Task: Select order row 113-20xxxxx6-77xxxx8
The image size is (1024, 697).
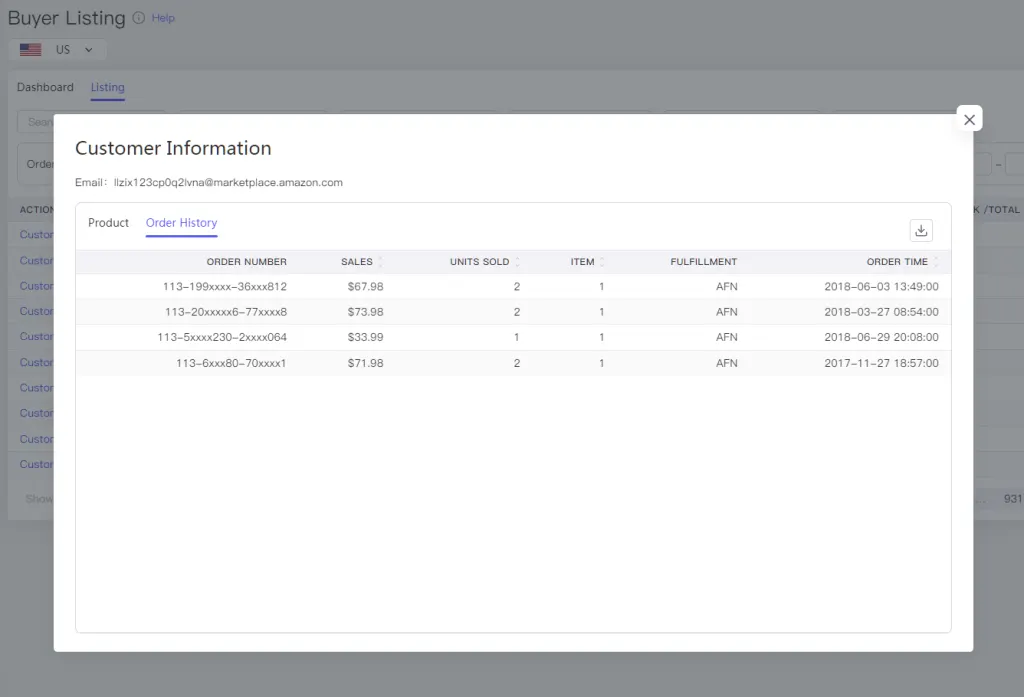Action: (226, 312)
